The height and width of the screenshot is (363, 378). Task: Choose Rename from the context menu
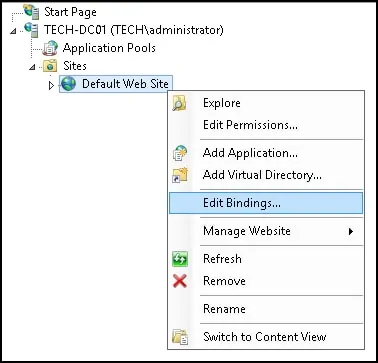224,309
